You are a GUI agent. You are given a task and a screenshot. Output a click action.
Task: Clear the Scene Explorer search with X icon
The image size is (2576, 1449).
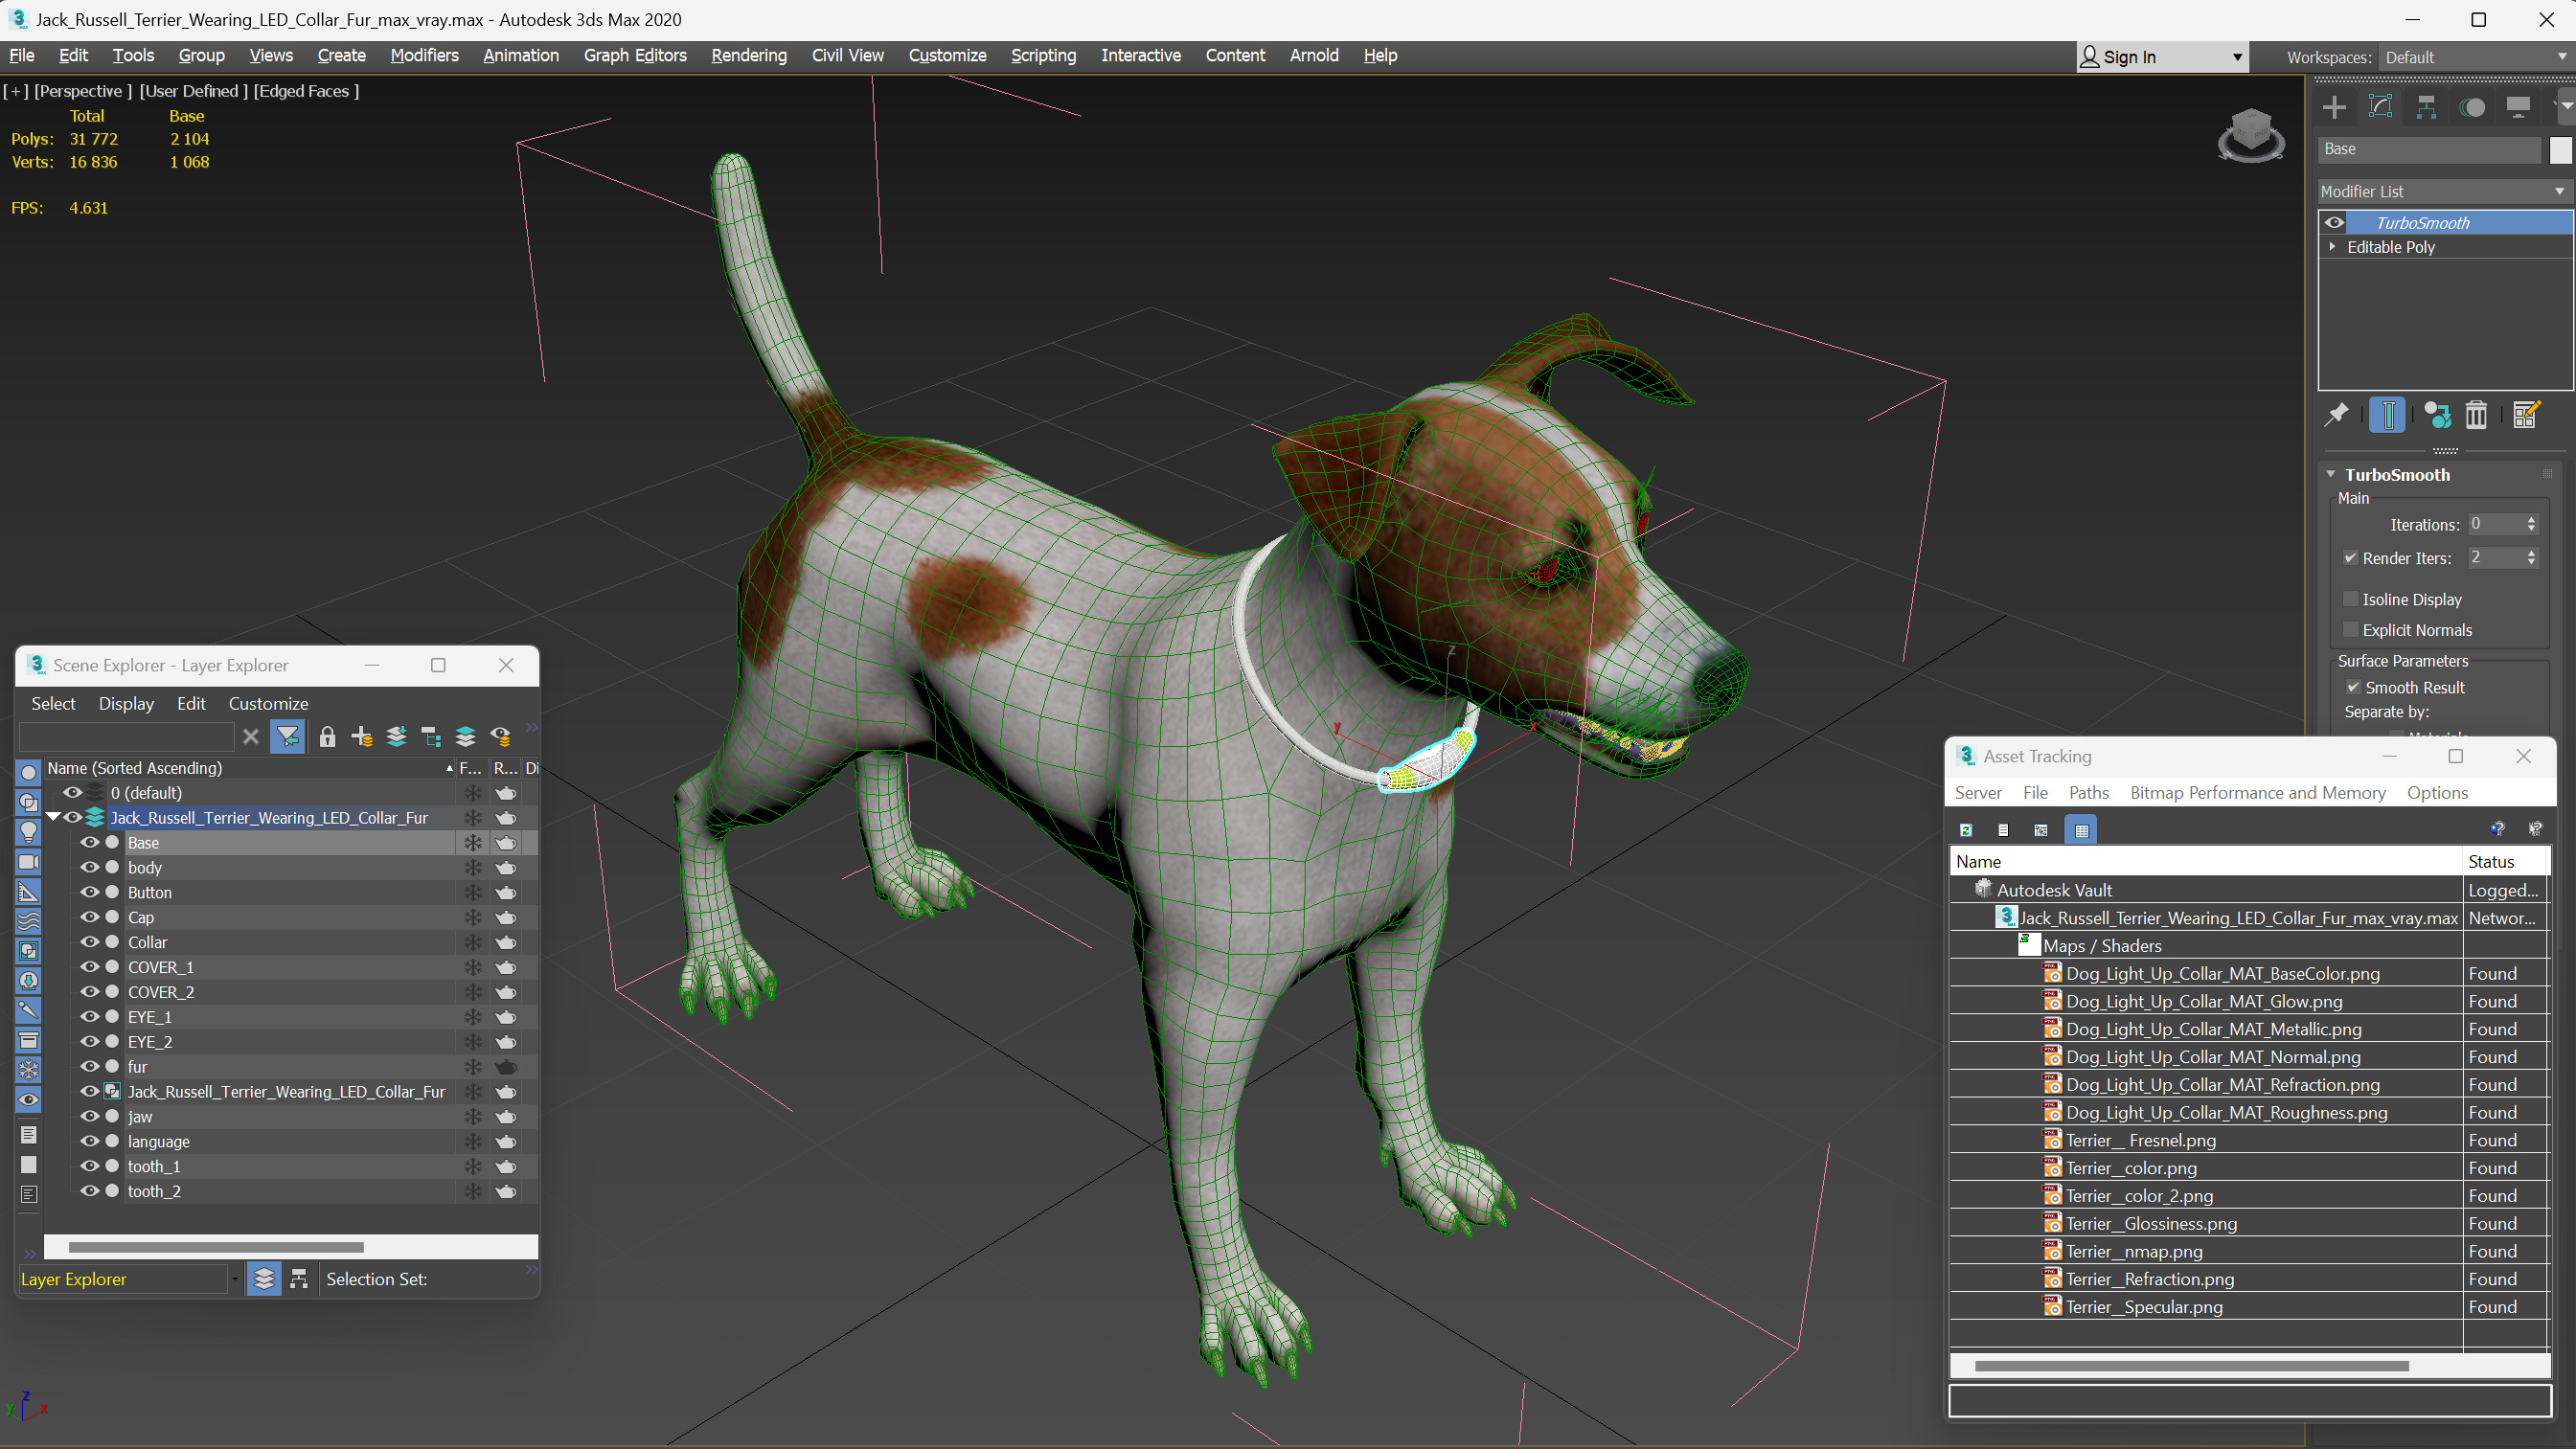(251, 737)
